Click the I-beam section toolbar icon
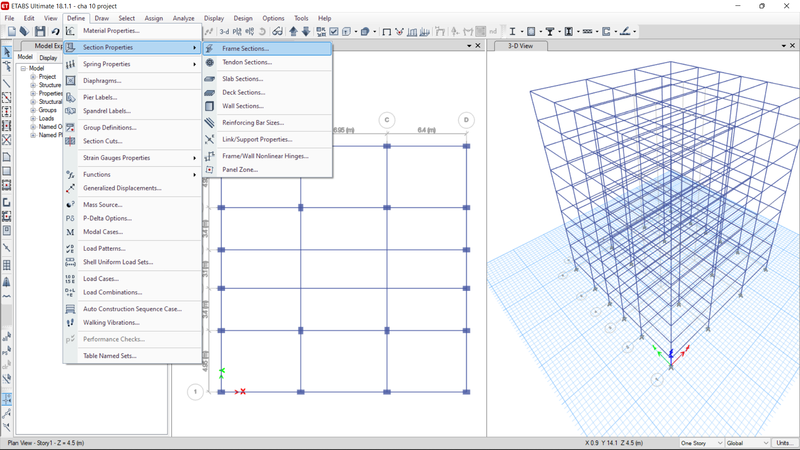This screenshot has width=800, height=450. pos(512,32)
